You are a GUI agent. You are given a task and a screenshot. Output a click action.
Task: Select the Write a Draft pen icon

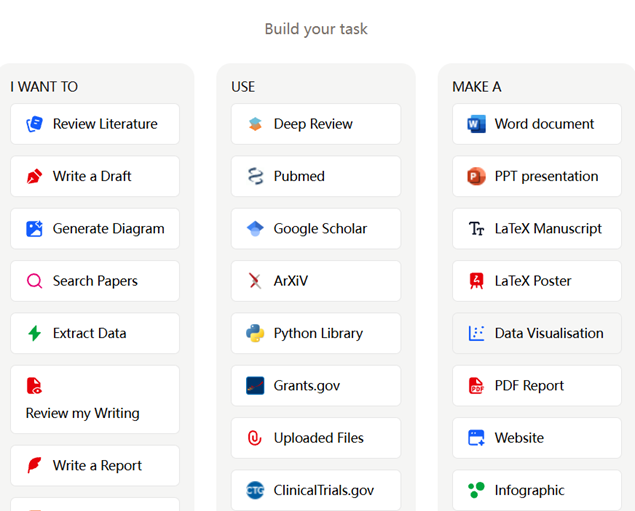(x=35, y=177)
